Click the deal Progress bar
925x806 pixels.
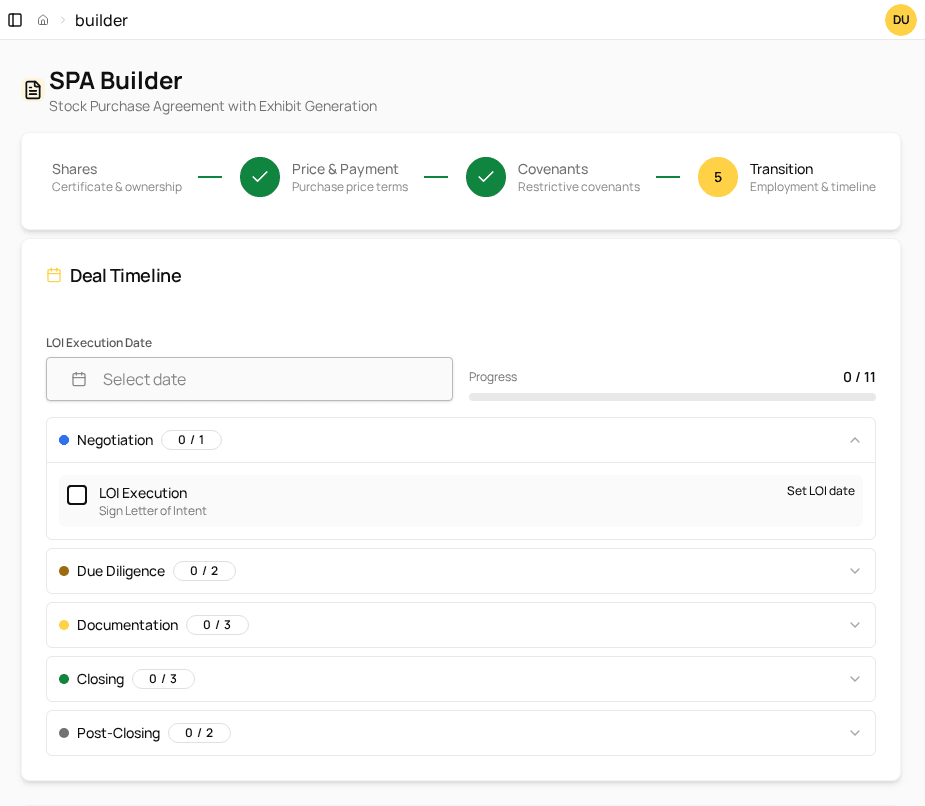pos(671,397)
